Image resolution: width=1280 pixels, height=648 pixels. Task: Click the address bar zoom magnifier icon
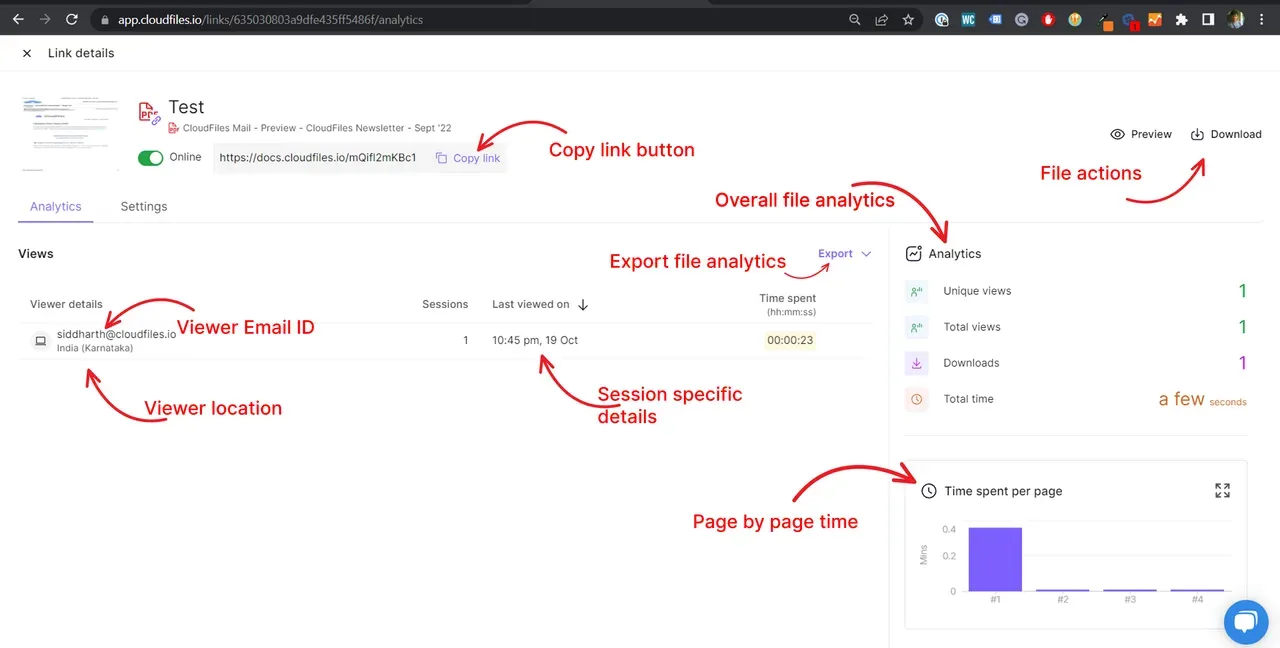coord(854,19)
